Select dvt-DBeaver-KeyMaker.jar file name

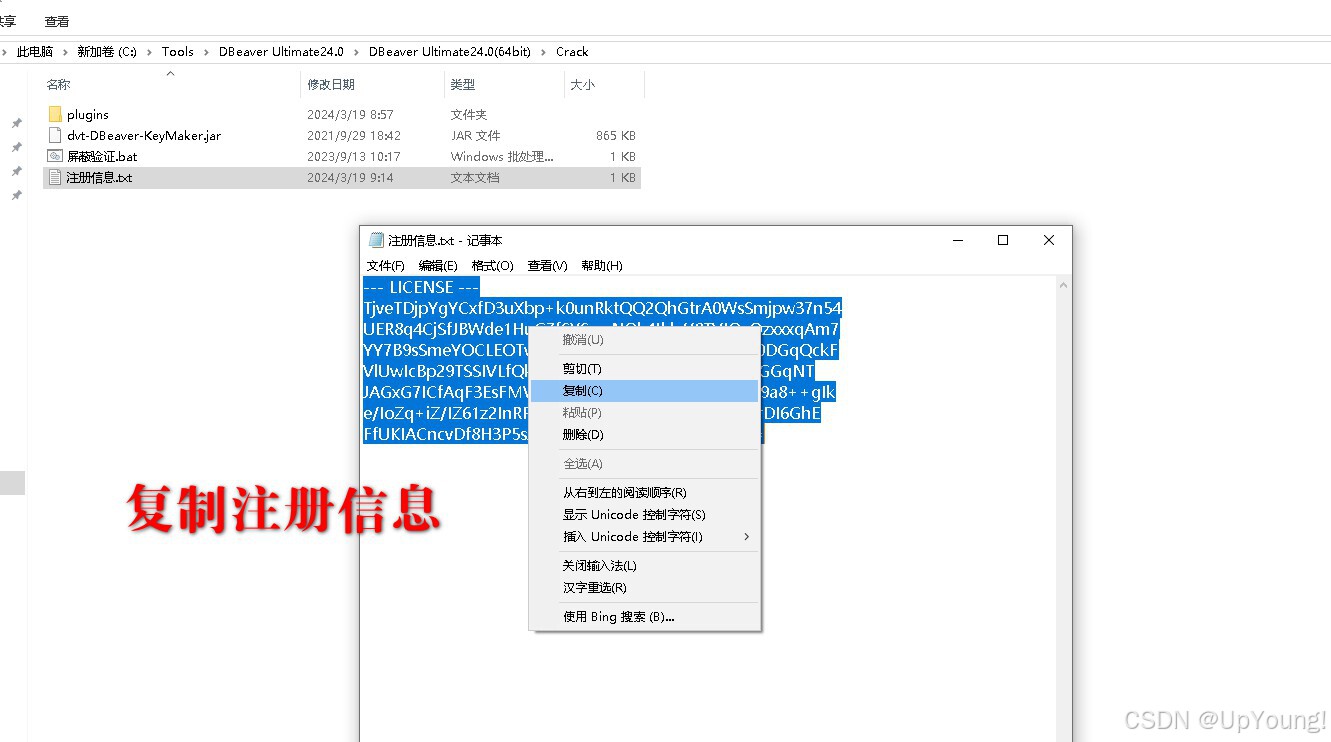coord(144,136)
